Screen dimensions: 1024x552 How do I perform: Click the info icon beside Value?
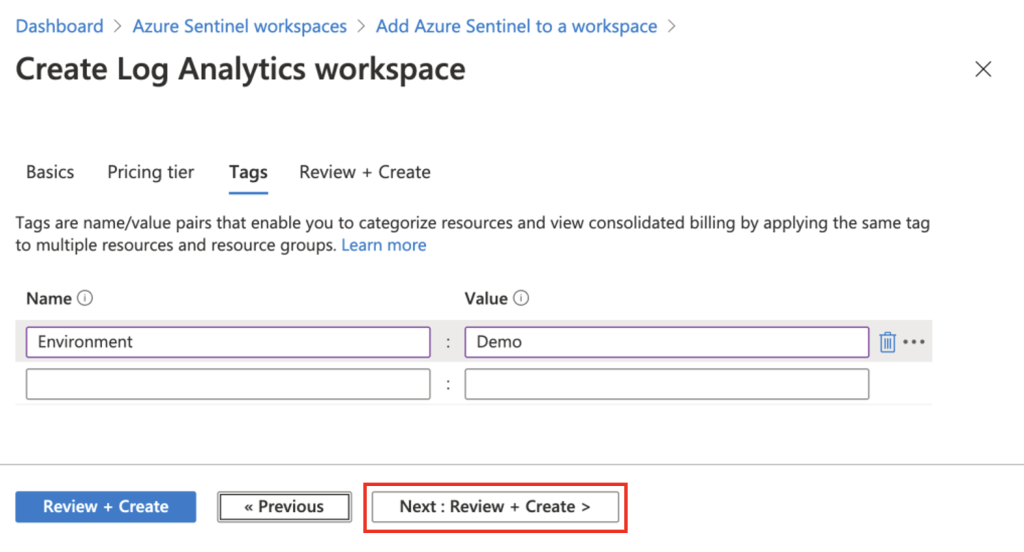pyautogui.click(x=521, y=298)
